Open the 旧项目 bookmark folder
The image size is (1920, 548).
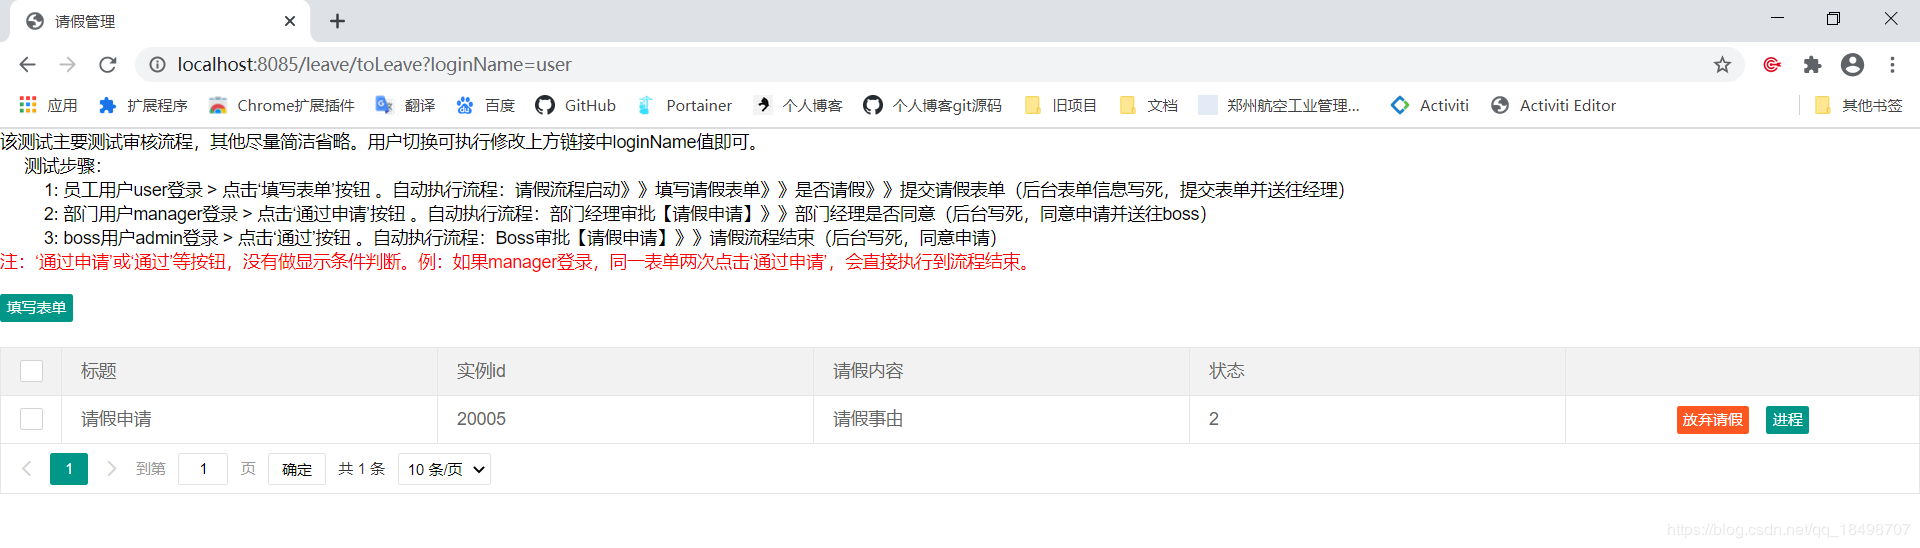[1061, 105]
